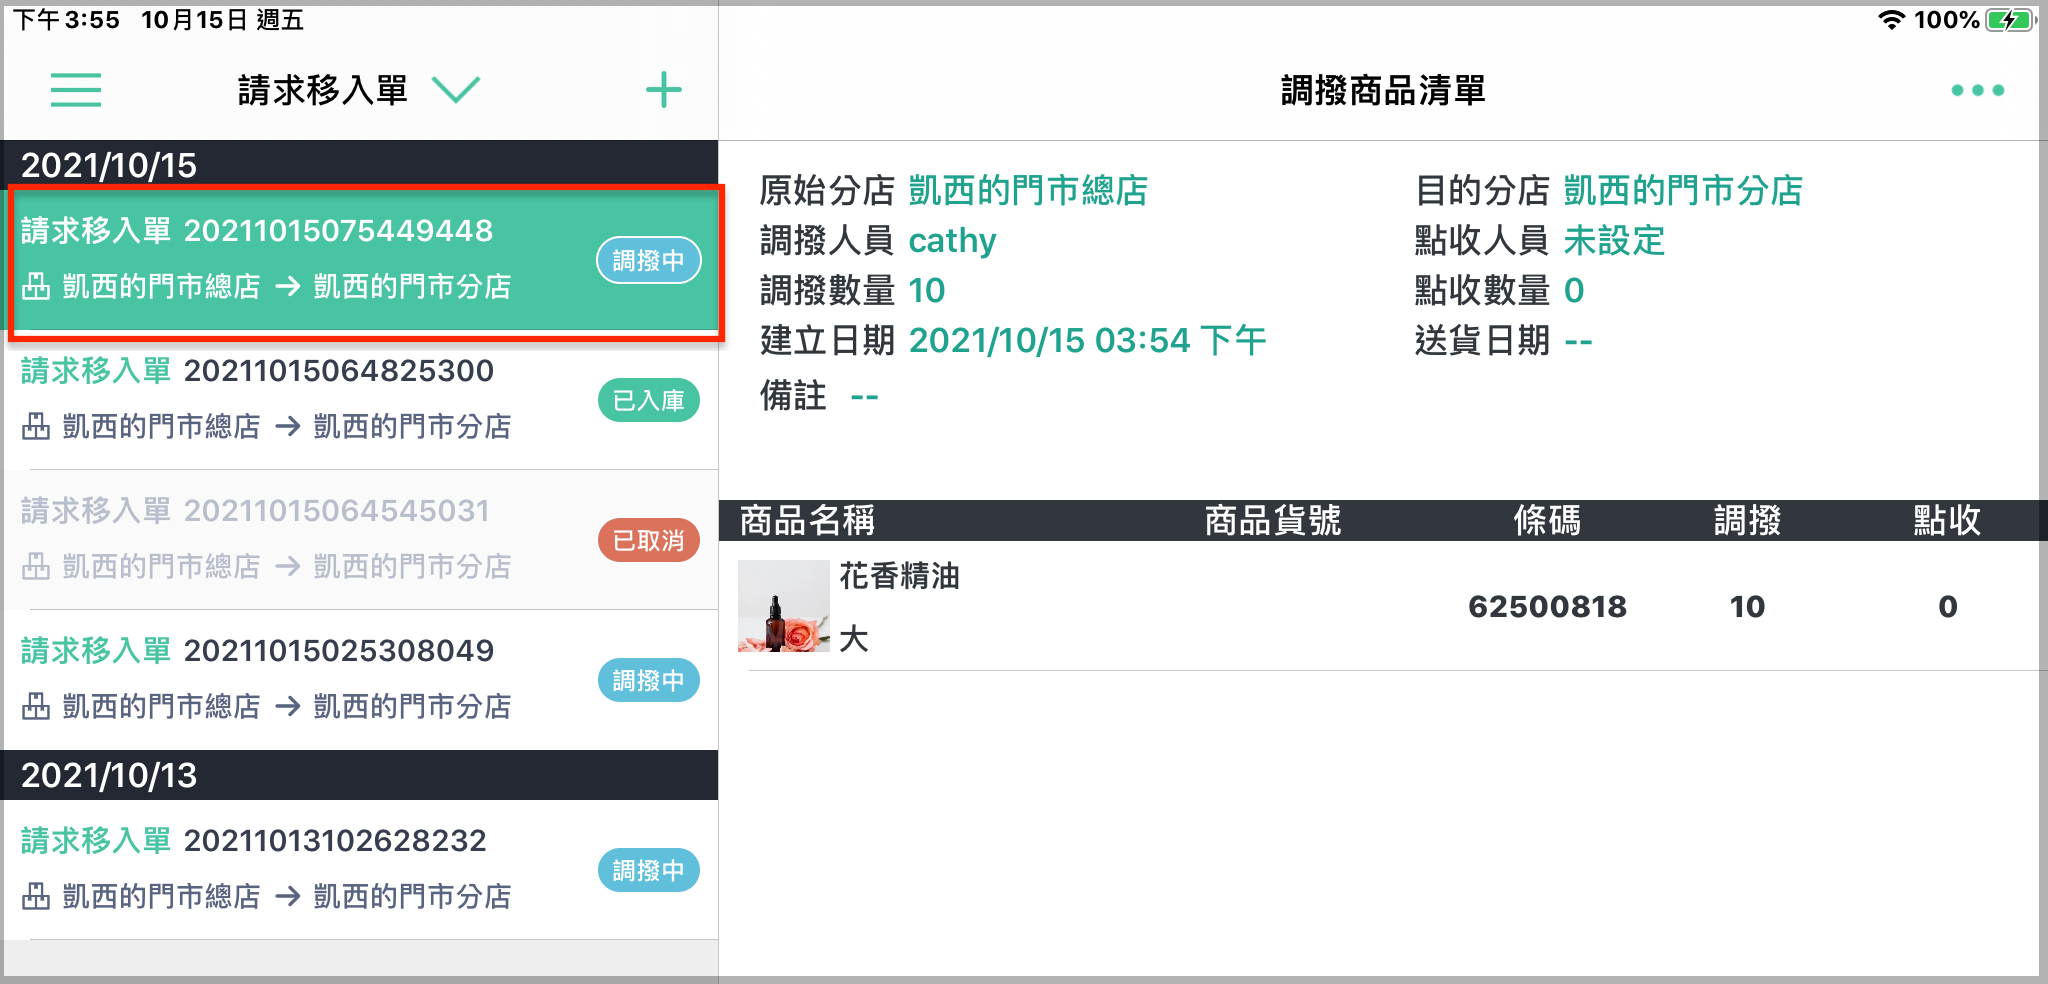Screen dimensions: 2048x984
Task: Click origin store 凱西的門市總店 in details
Action: 1028,190
